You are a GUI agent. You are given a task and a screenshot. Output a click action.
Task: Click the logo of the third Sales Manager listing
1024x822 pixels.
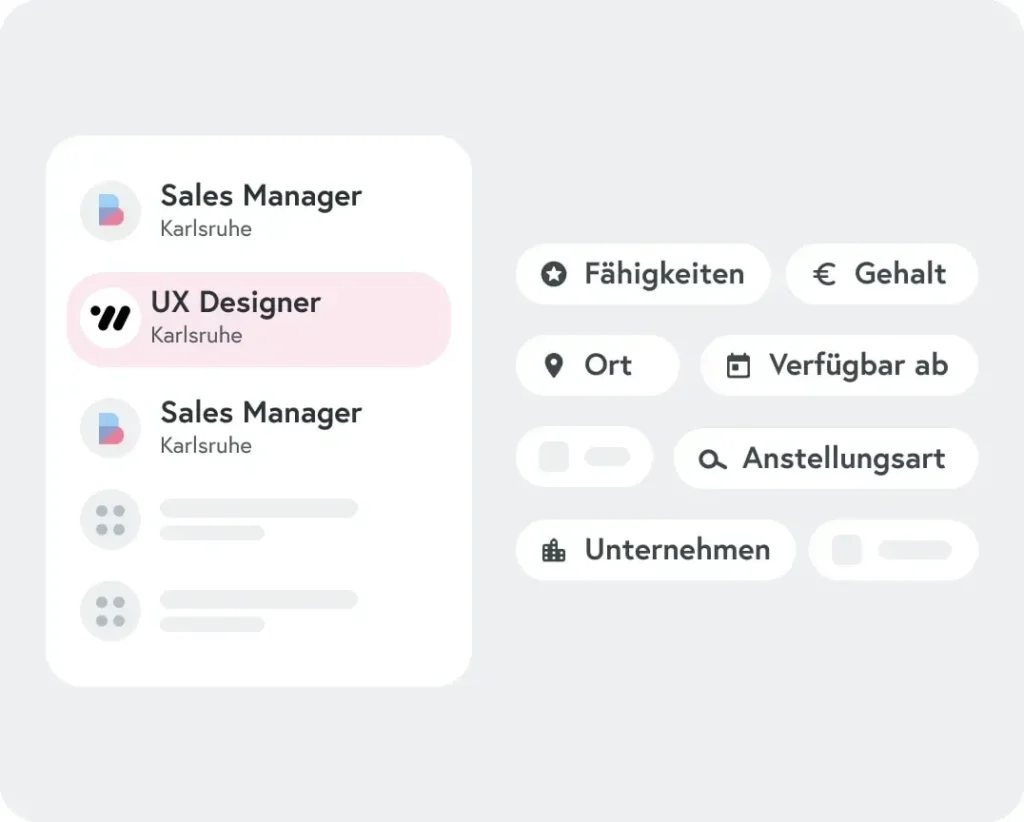pos(110,428)
